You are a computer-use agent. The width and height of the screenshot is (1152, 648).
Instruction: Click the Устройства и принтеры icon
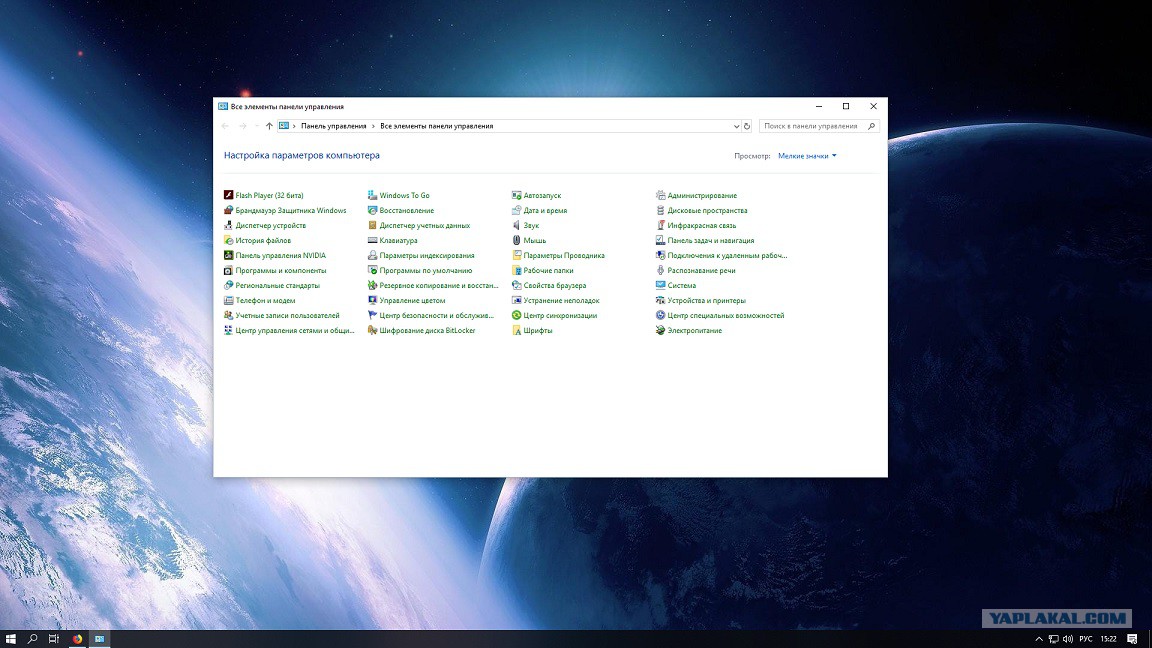[x=660, y=300]
